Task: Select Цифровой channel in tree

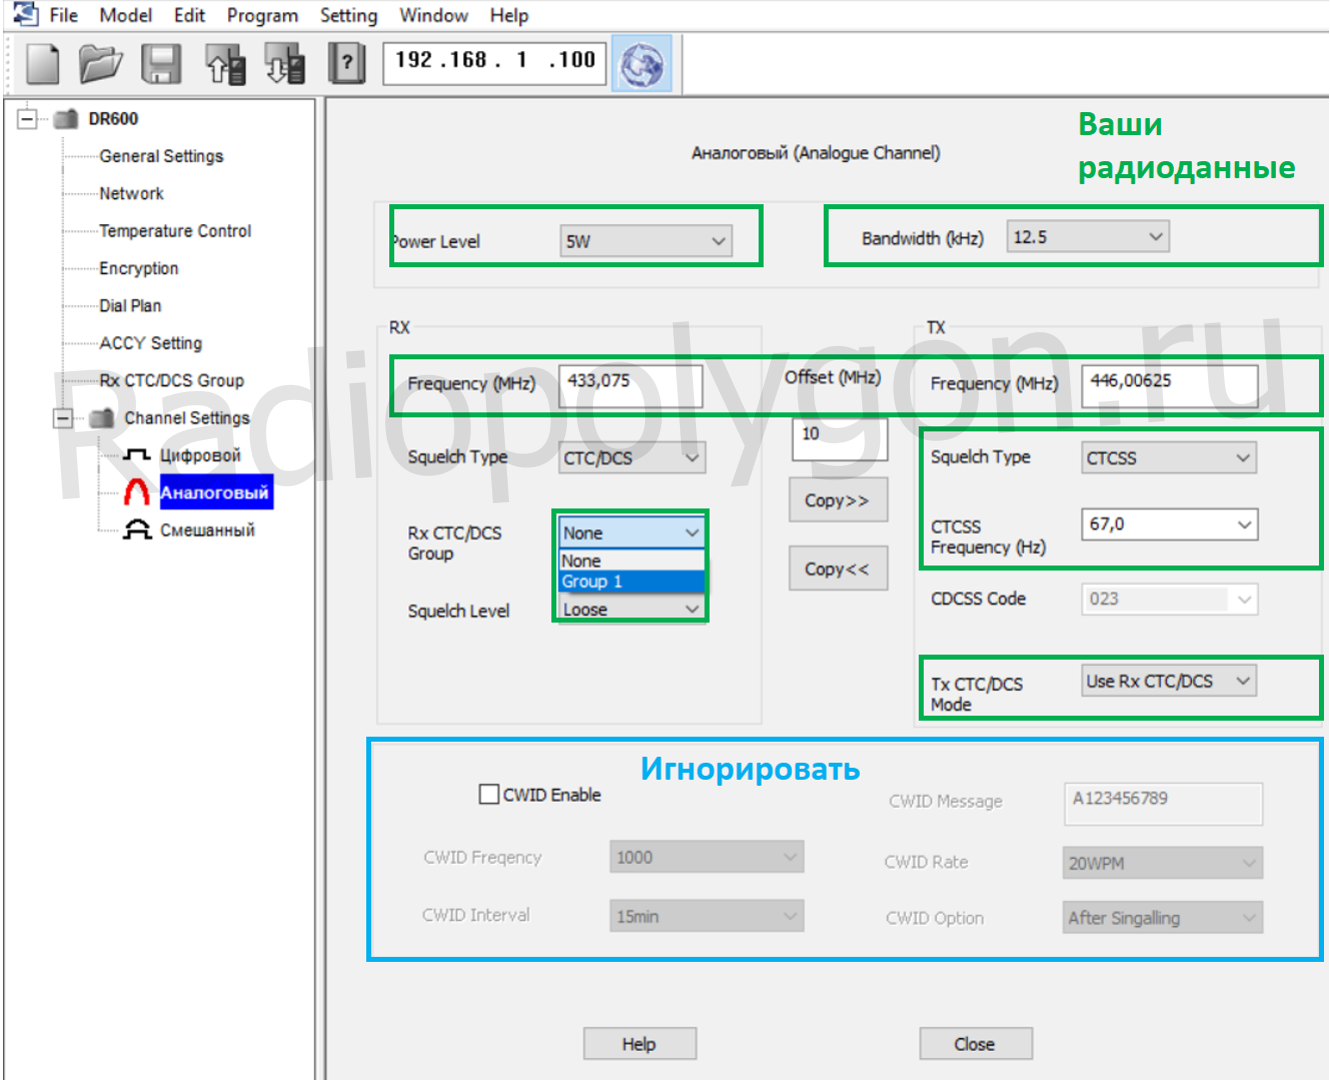Action: pos(200,456)
